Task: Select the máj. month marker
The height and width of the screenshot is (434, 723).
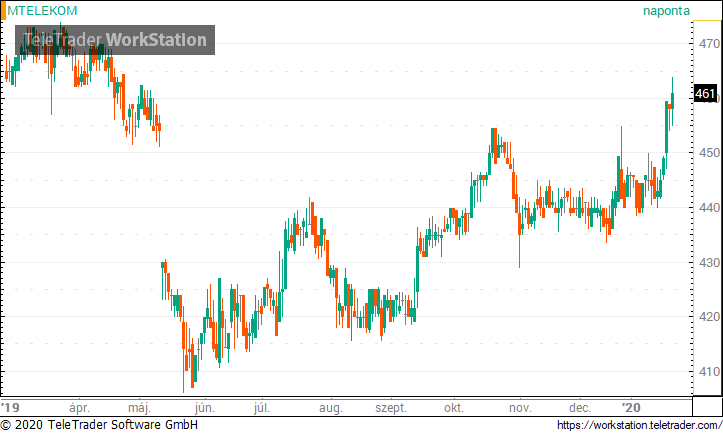Action: (139, 408)
